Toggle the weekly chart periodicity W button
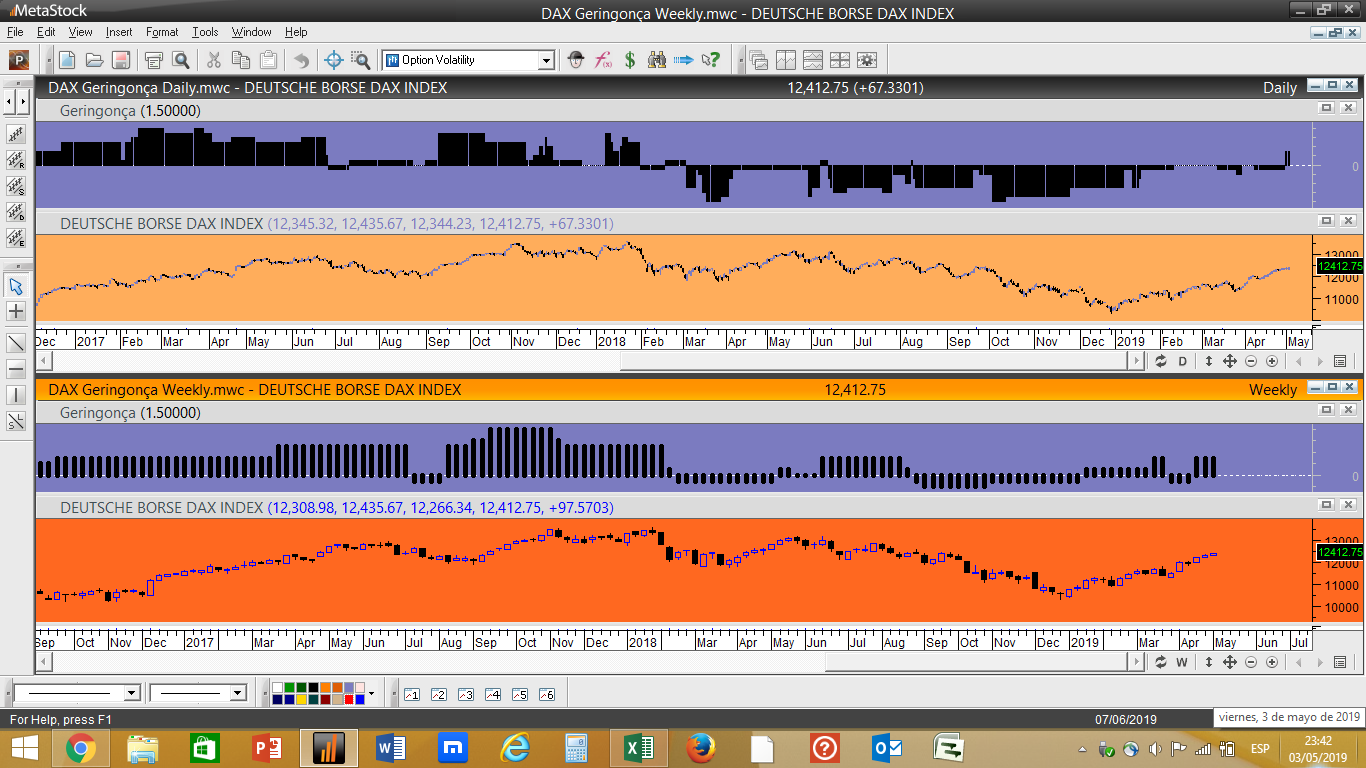This screenshot has height=768, width=1366. click(1182, 662)
